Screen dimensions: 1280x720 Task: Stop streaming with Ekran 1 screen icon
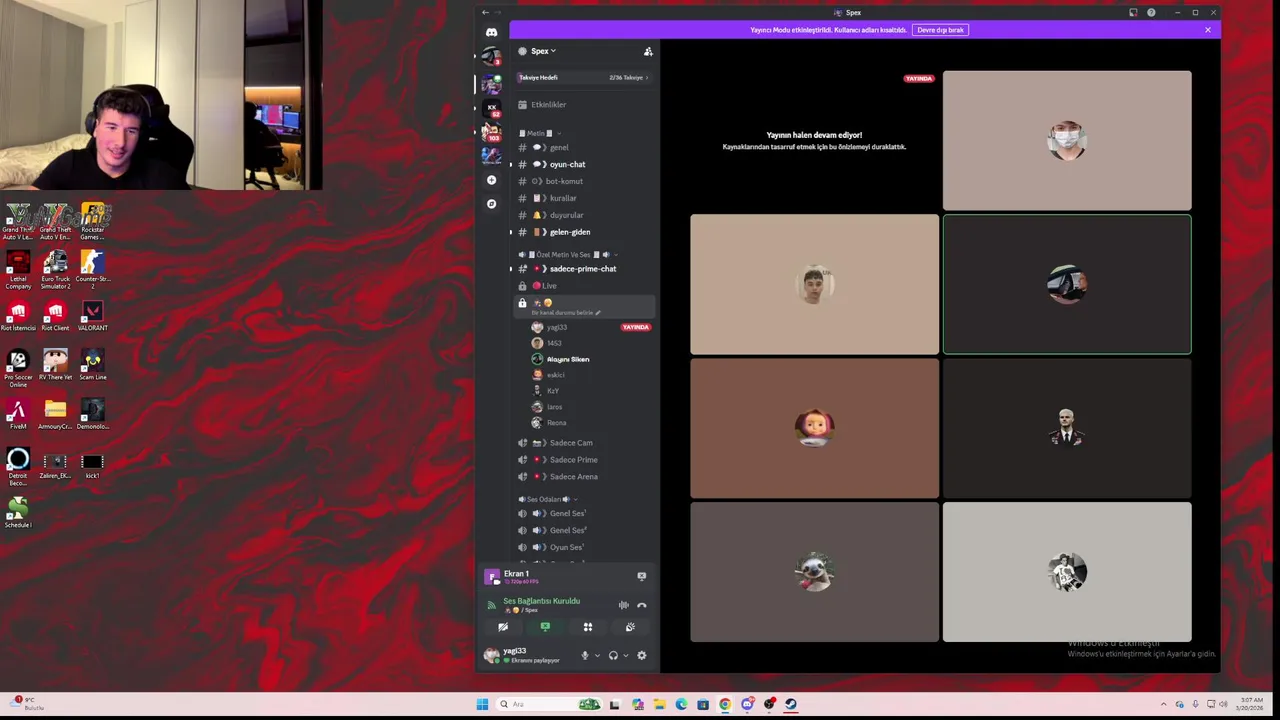coord(642,576)
